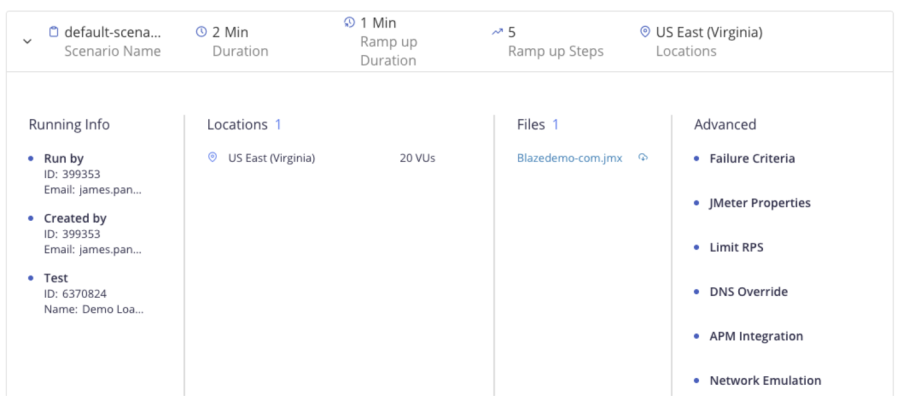Click the scenario name clipboard icon
Viewport: 900px width, 410px height.
pos(54,32)
